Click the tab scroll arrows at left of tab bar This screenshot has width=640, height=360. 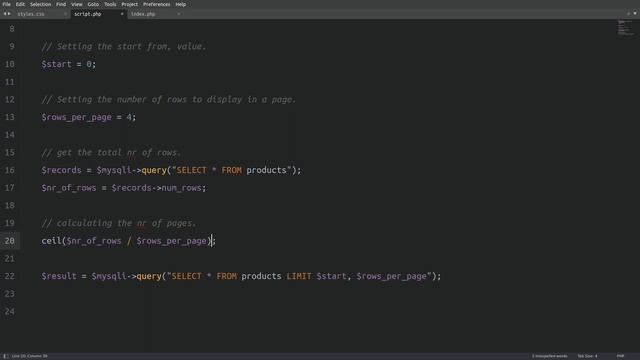(7, 14)
